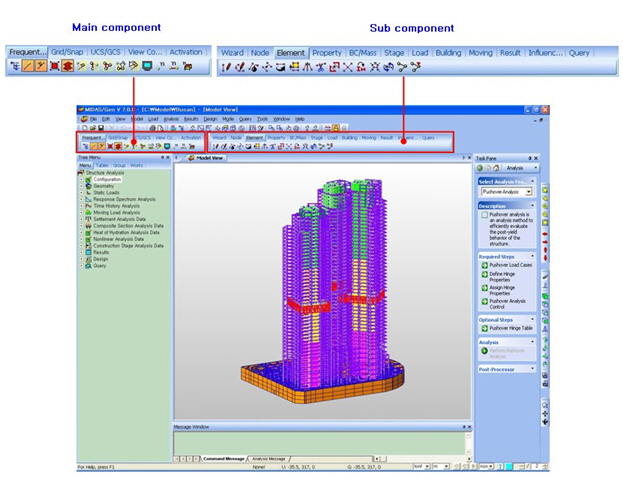Click the Results icon in Tree Menu
Image resolution: width=623 pixels, height=479 pixels.
click(x=88, y=253)
